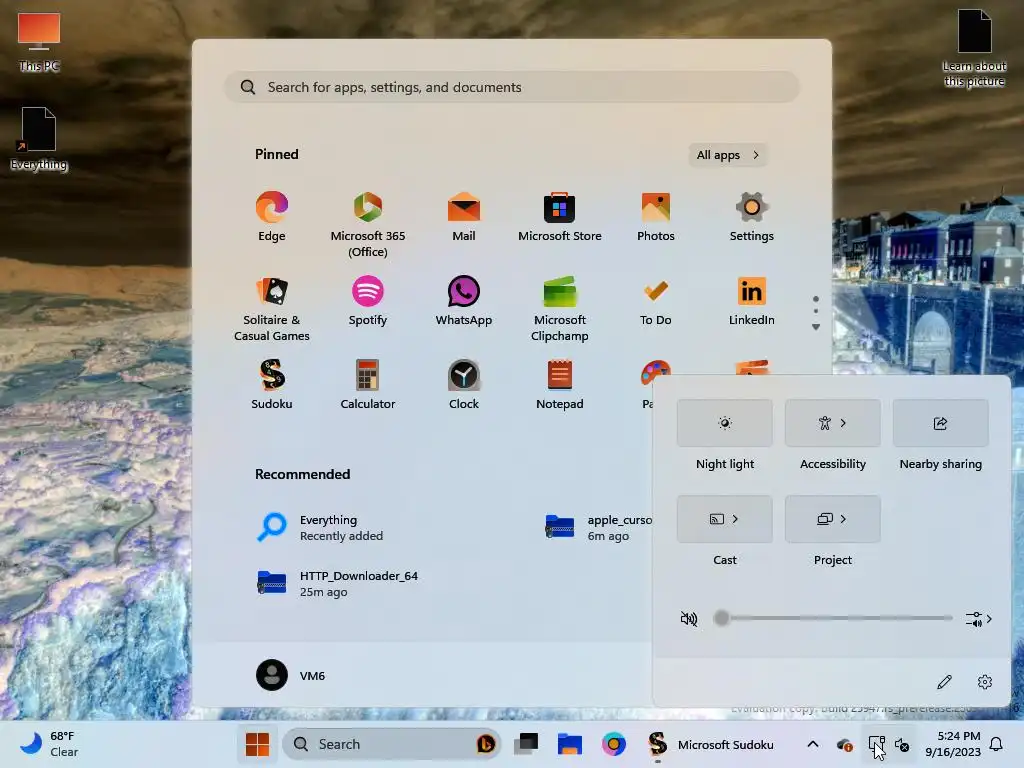
Task: Open the round browser icon on taskbar
Action: tap(613, 744)
